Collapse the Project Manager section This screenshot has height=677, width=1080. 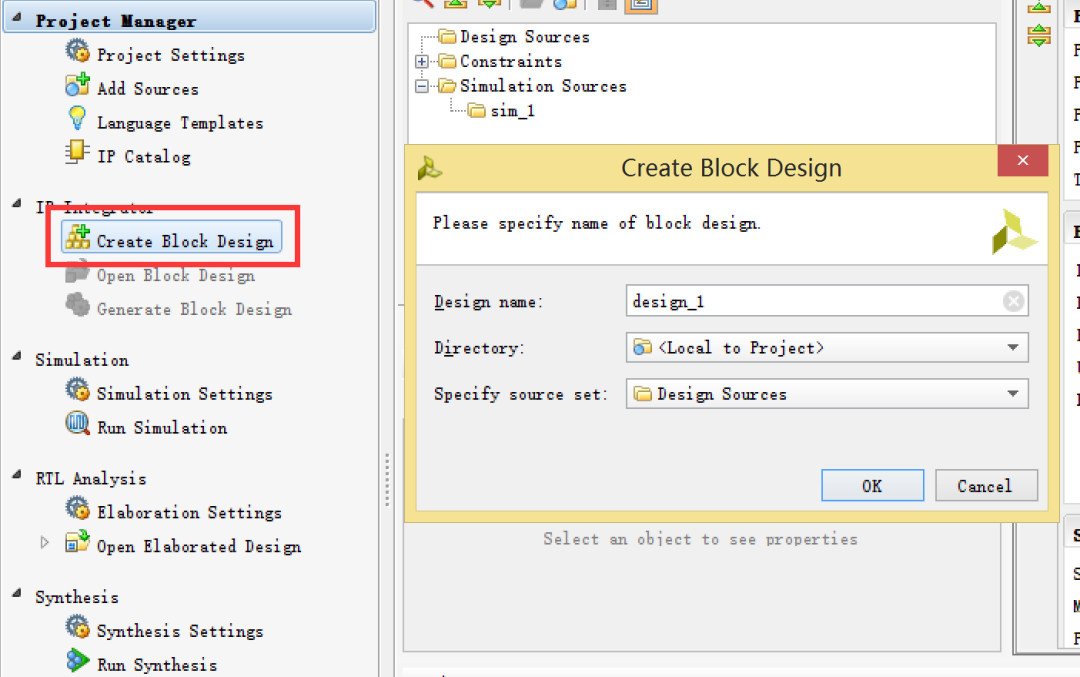pyautogui.click(x=17, y=18)
